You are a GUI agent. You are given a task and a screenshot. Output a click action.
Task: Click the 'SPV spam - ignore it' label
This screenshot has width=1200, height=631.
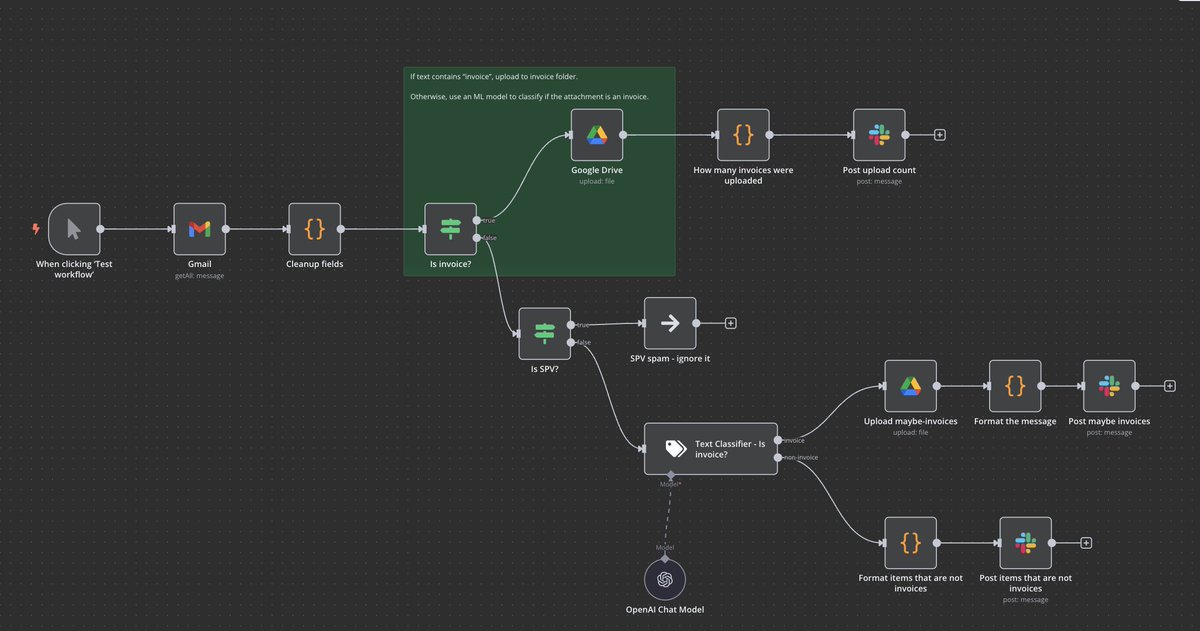pyautogui.click(x=670, y=358)
